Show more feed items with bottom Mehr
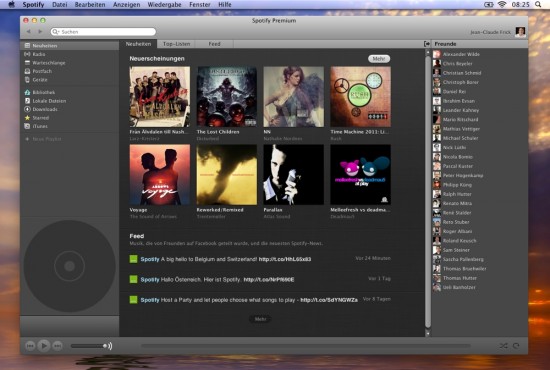The width and height of the screenshot is (550, 370). (260, 319)
